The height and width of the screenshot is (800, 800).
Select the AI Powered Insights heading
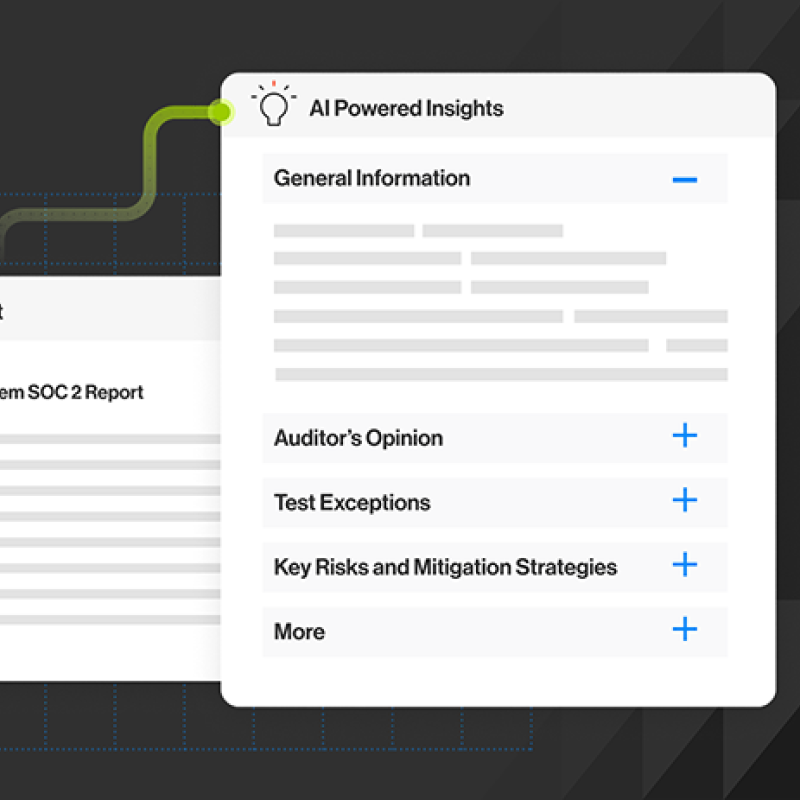(x=406, y=108)
